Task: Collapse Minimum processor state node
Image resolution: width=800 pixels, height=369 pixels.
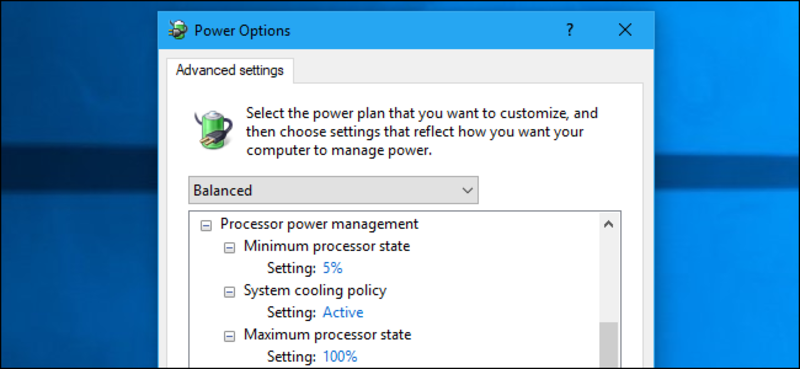Action: tap(230, 248)
